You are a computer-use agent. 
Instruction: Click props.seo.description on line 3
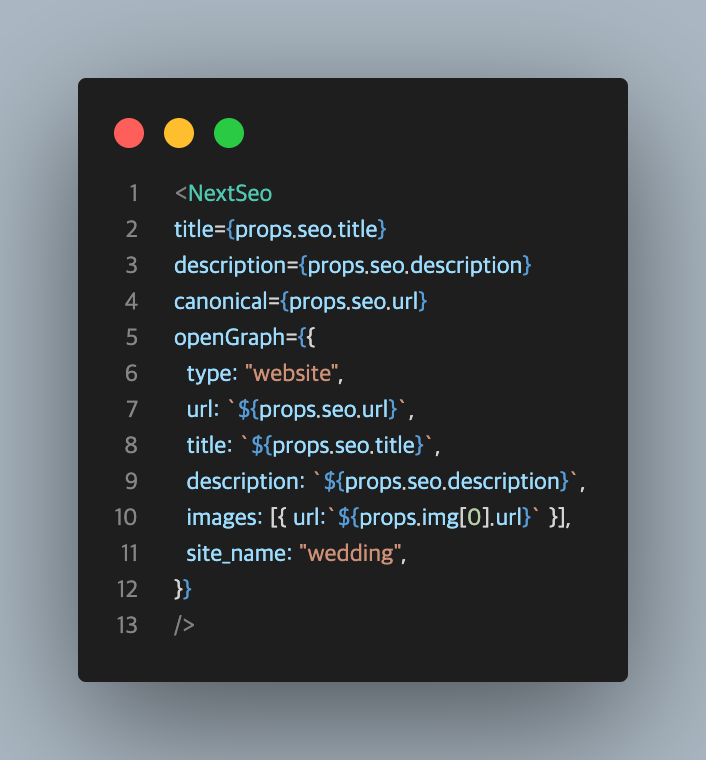click(415, 266)
